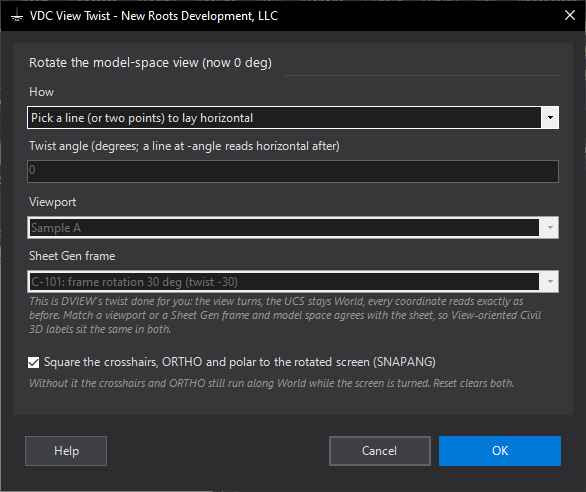Click the 'Viewport' label
Viewport: 586px width, 492px height.
click(53, 202)
